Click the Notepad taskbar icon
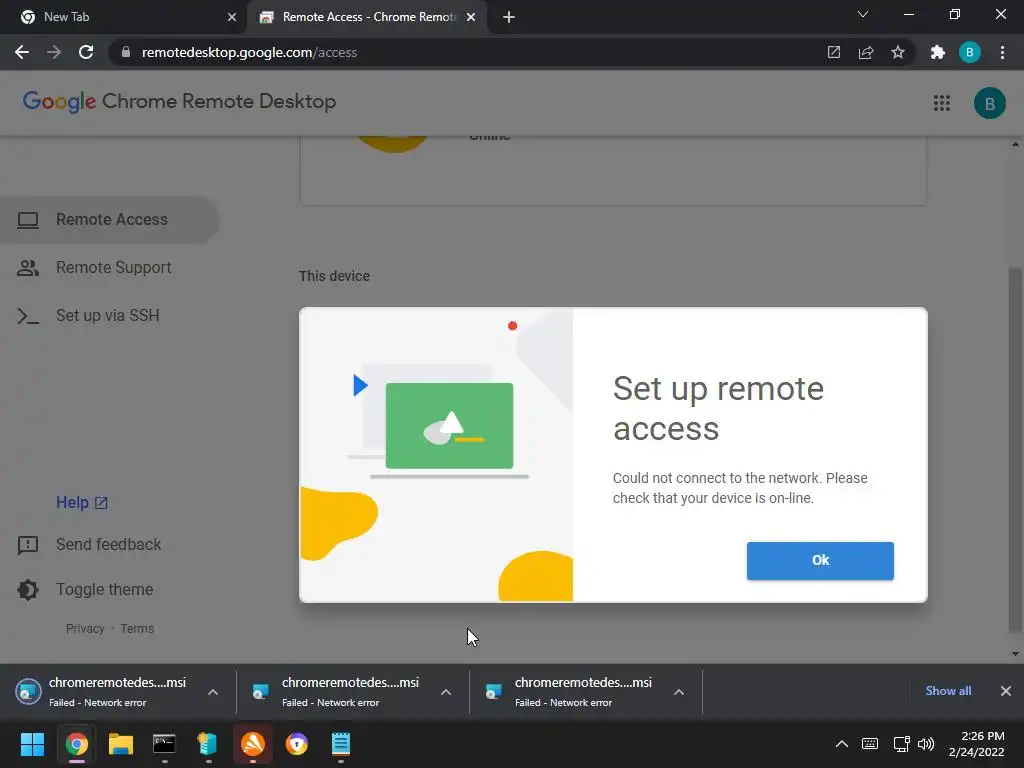Image resolution: width=1024 pixels, height=768 pixels. point(340,744)
